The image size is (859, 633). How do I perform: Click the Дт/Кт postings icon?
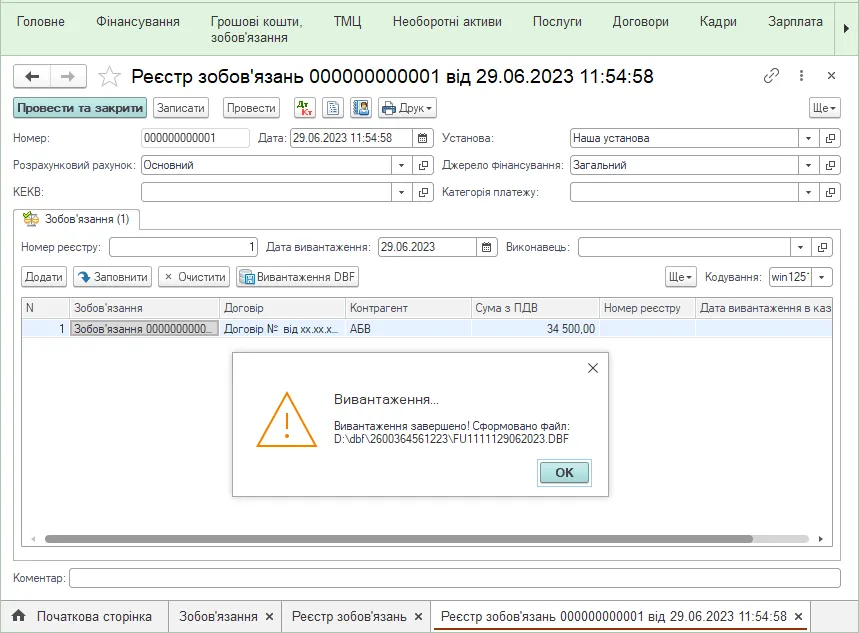pyautogui.click(x=305, y=108)
